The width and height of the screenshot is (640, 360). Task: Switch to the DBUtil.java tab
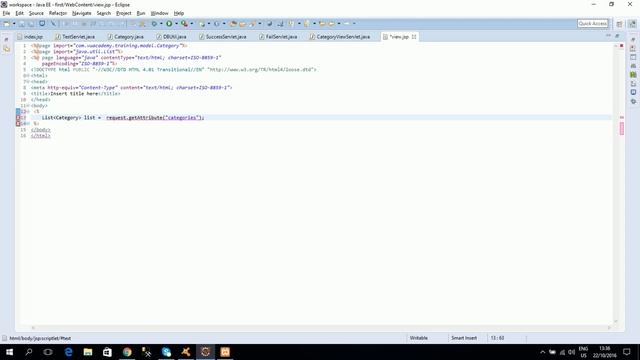(172, 37)
